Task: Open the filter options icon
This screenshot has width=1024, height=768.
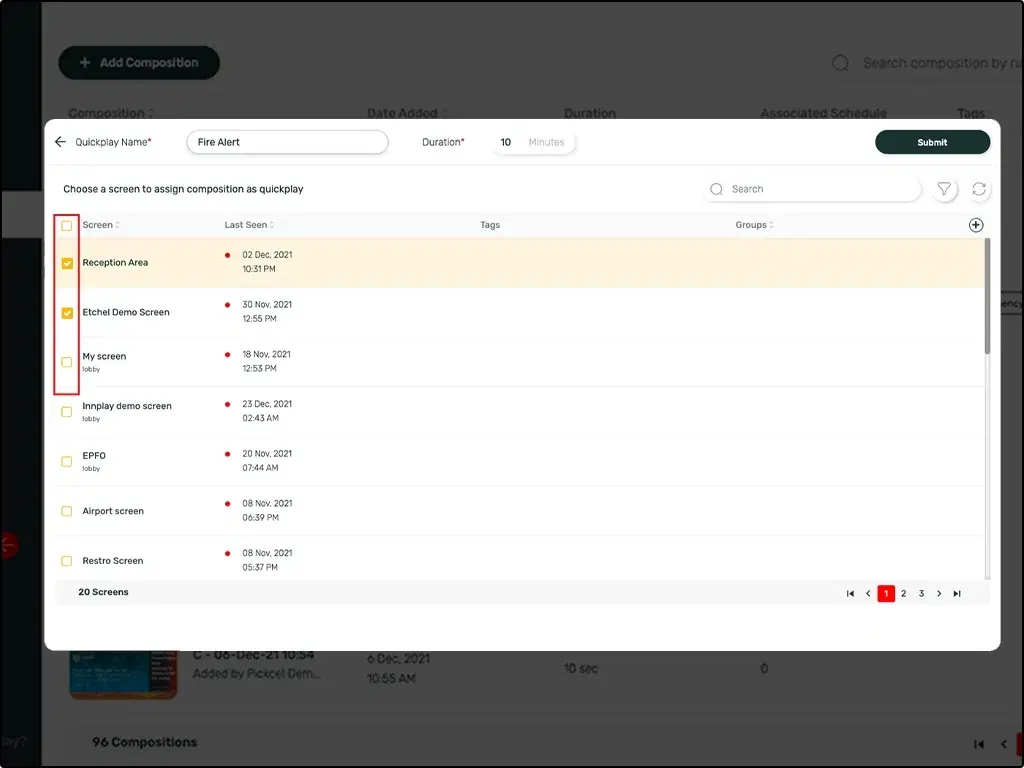Action: click(944, 189)
